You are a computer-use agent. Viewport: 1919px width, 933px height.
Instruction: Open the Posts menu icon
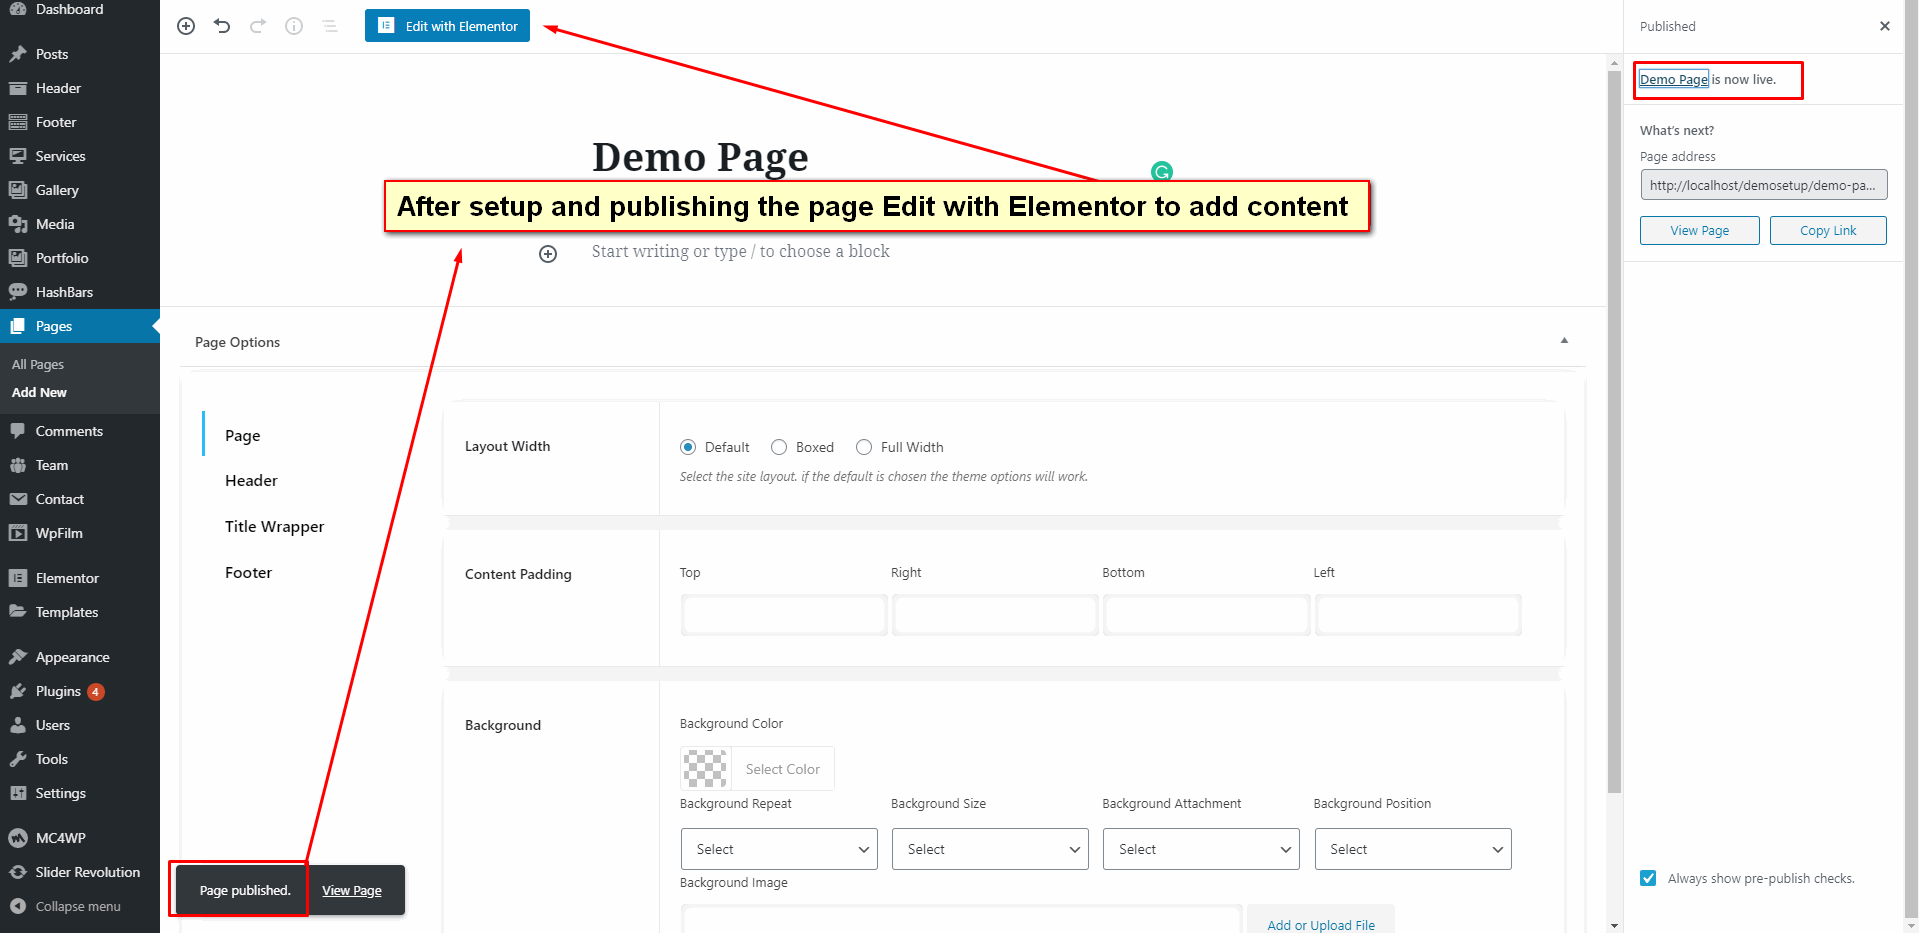point(18,54)
